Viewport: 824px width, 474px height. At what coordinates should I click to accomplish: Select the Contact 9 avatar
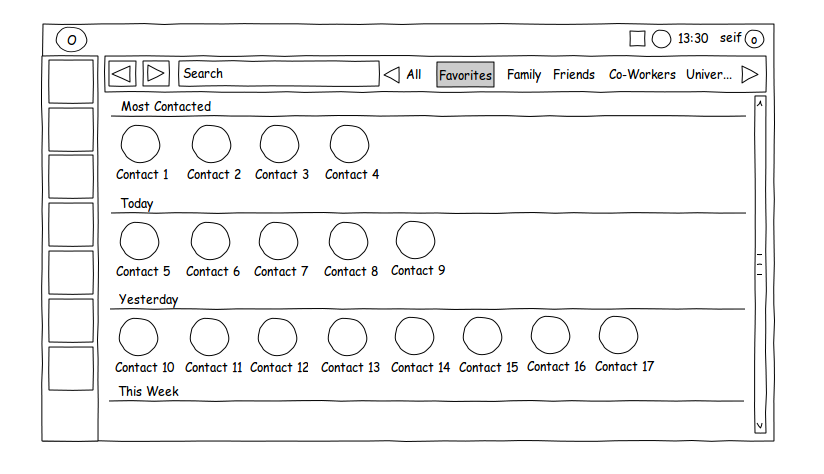[x=415, y=240]
